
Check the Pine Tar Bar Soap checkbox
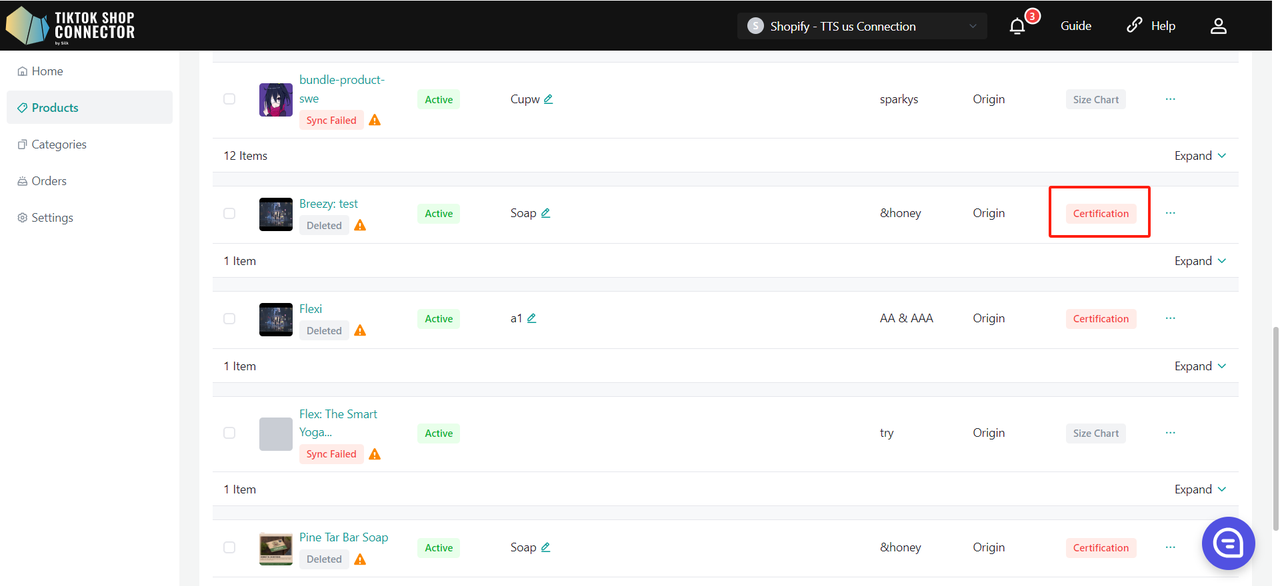[x=229, y=548]
